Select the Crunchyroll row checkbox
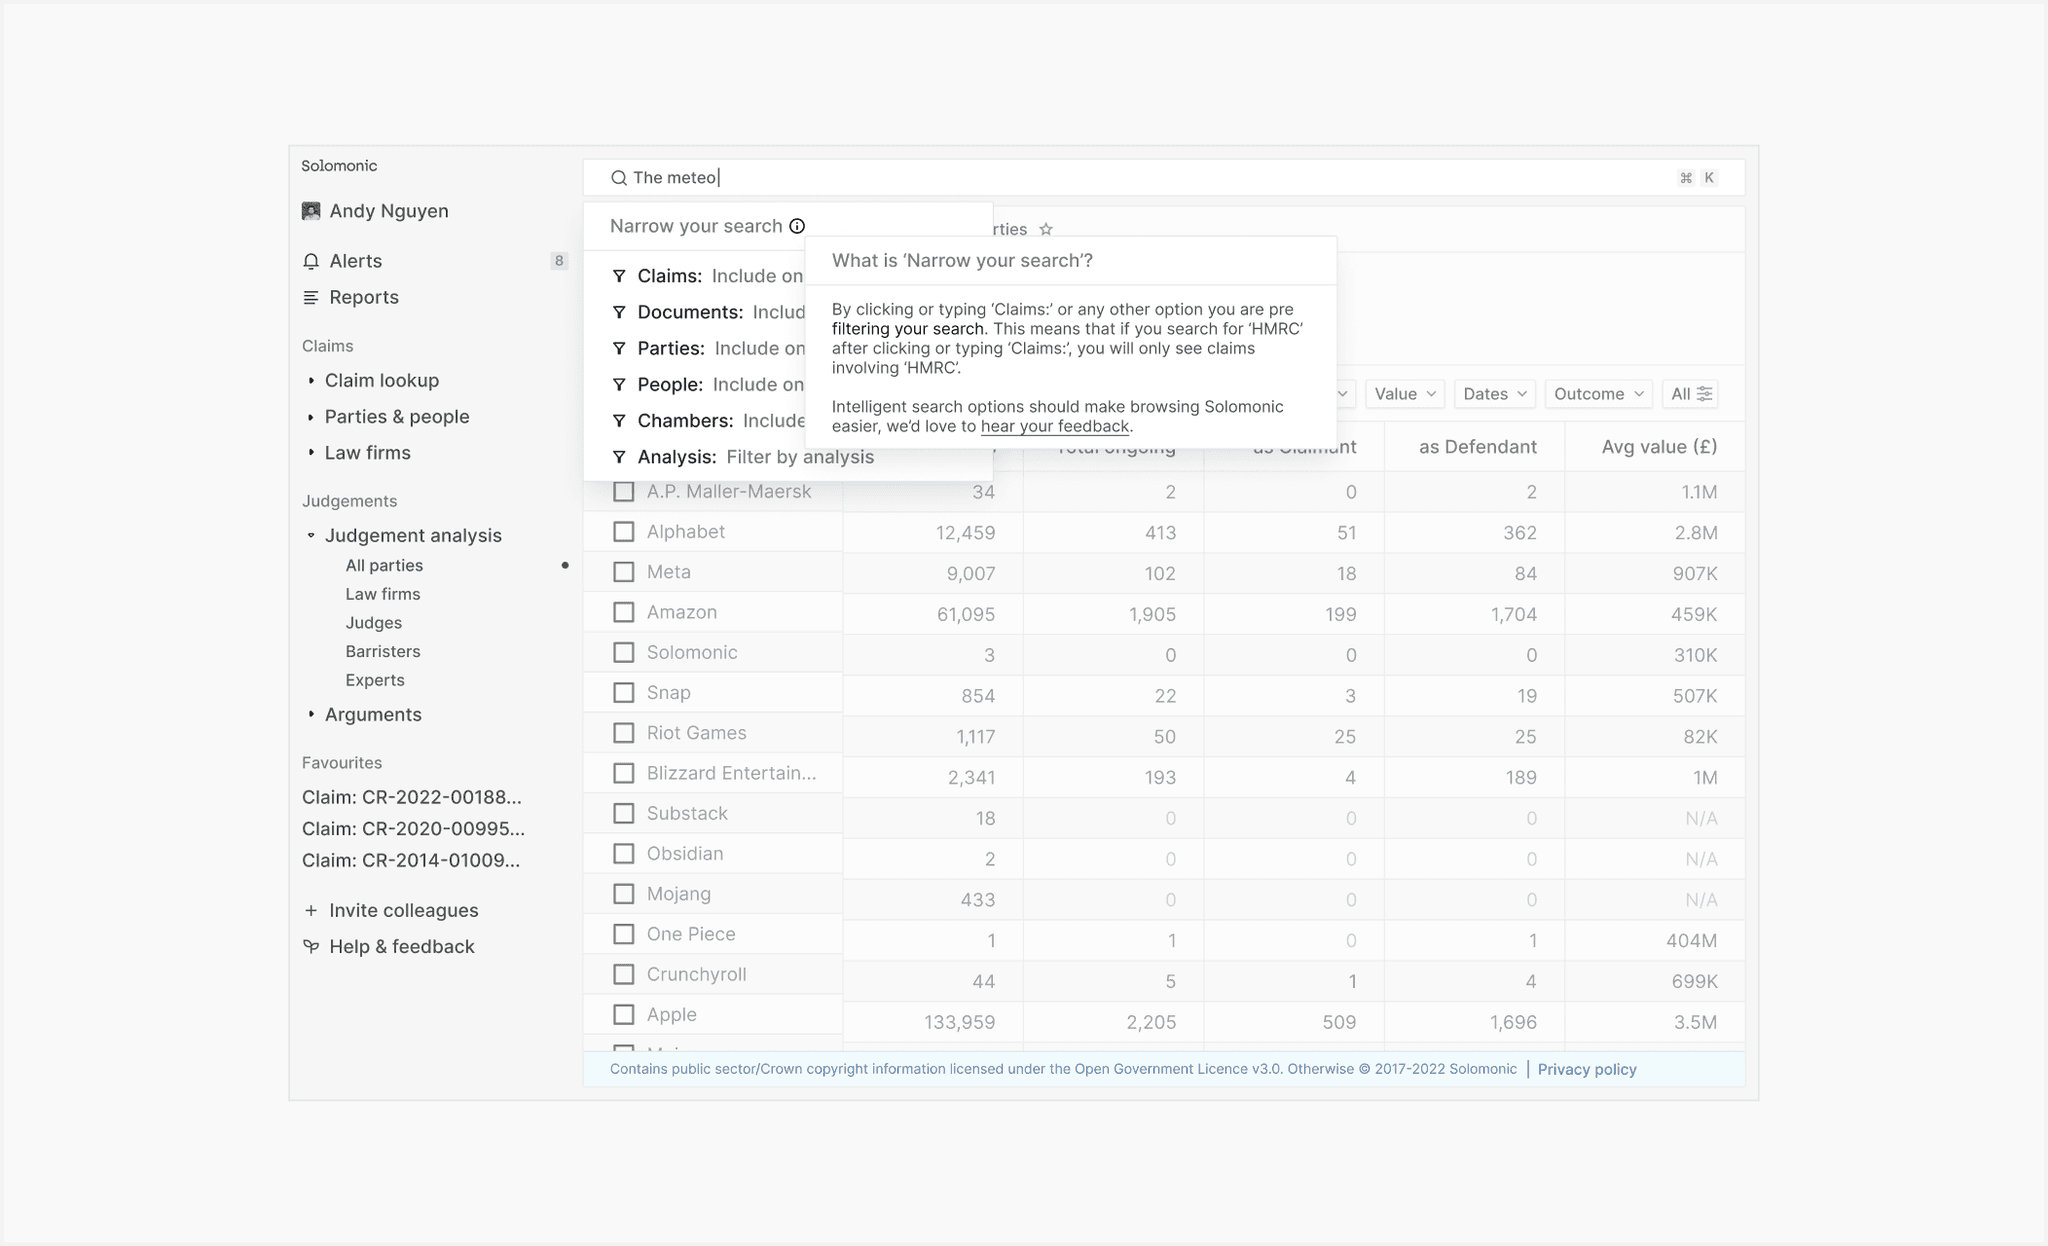 pyautogui.click(x=623, y=974)
